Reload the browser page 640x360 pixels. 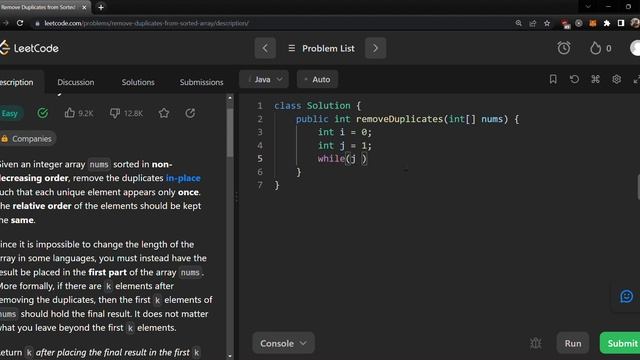tap(20, 23)
